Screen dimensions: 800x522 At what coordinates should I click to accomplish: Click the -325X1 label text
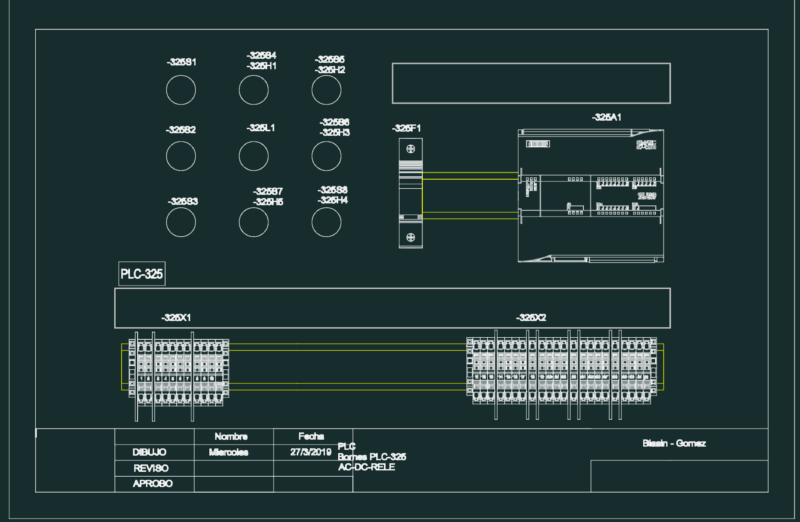[x=176, y=318]
